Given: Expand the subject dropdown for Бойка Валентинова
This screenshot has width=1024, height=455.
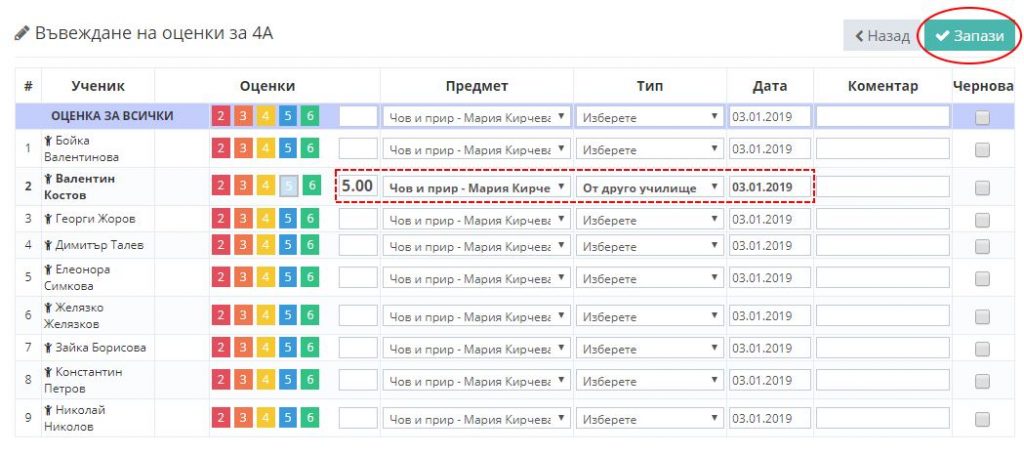Looking at the screenshot, I should (x=477, y=150).
